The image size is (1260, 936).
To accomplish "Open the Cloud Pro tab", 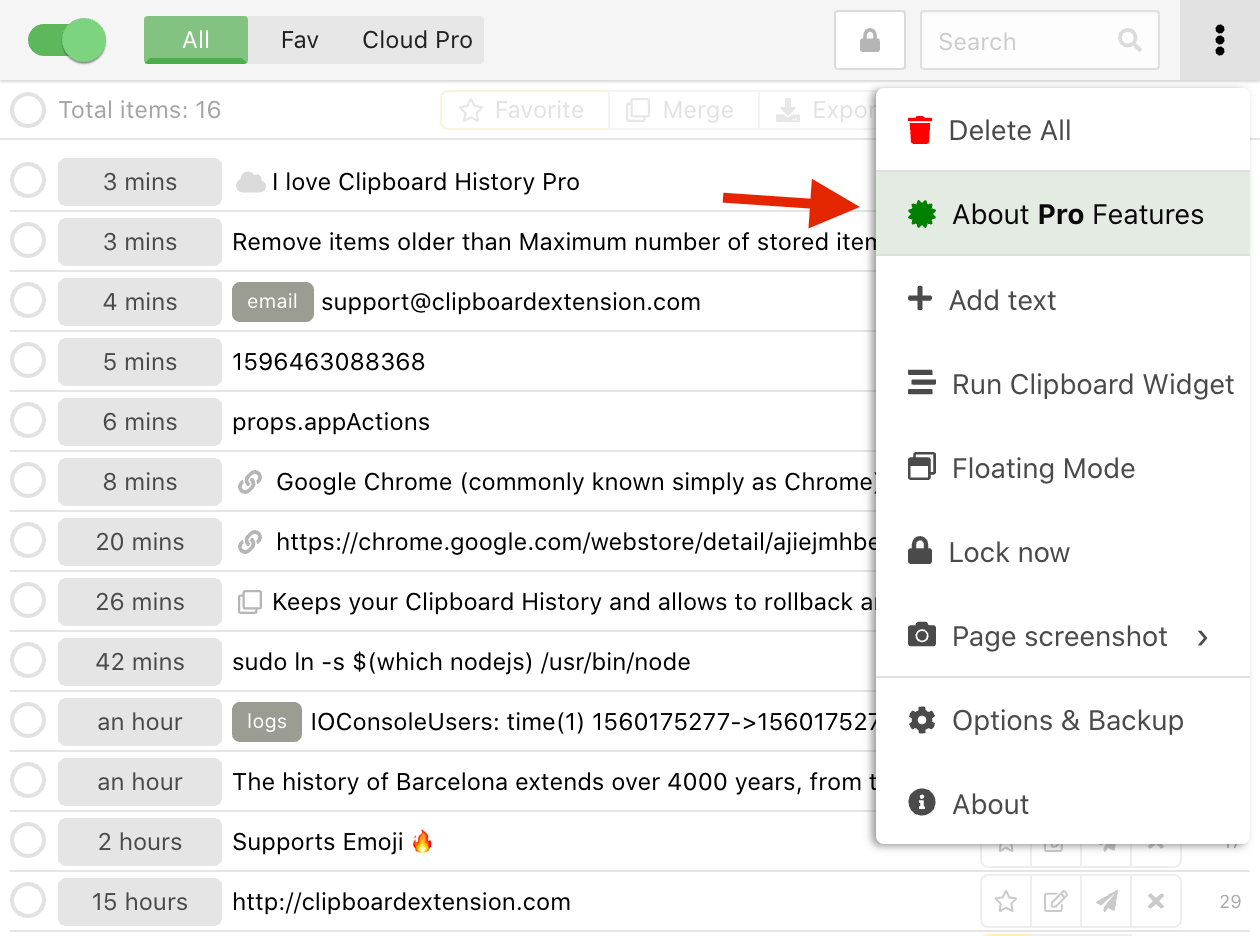I will (417, 40).
